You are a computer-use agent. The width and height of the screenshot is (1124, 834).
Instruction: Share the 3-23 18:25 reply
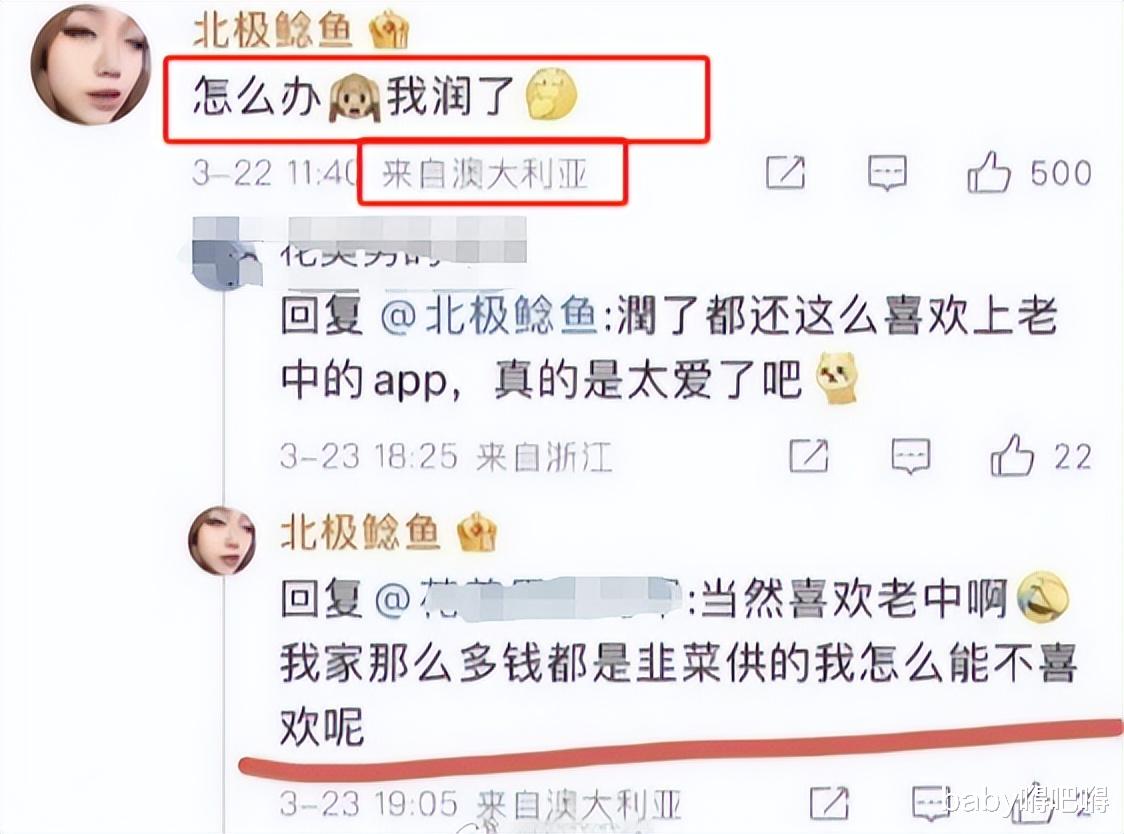click(809, 456)
